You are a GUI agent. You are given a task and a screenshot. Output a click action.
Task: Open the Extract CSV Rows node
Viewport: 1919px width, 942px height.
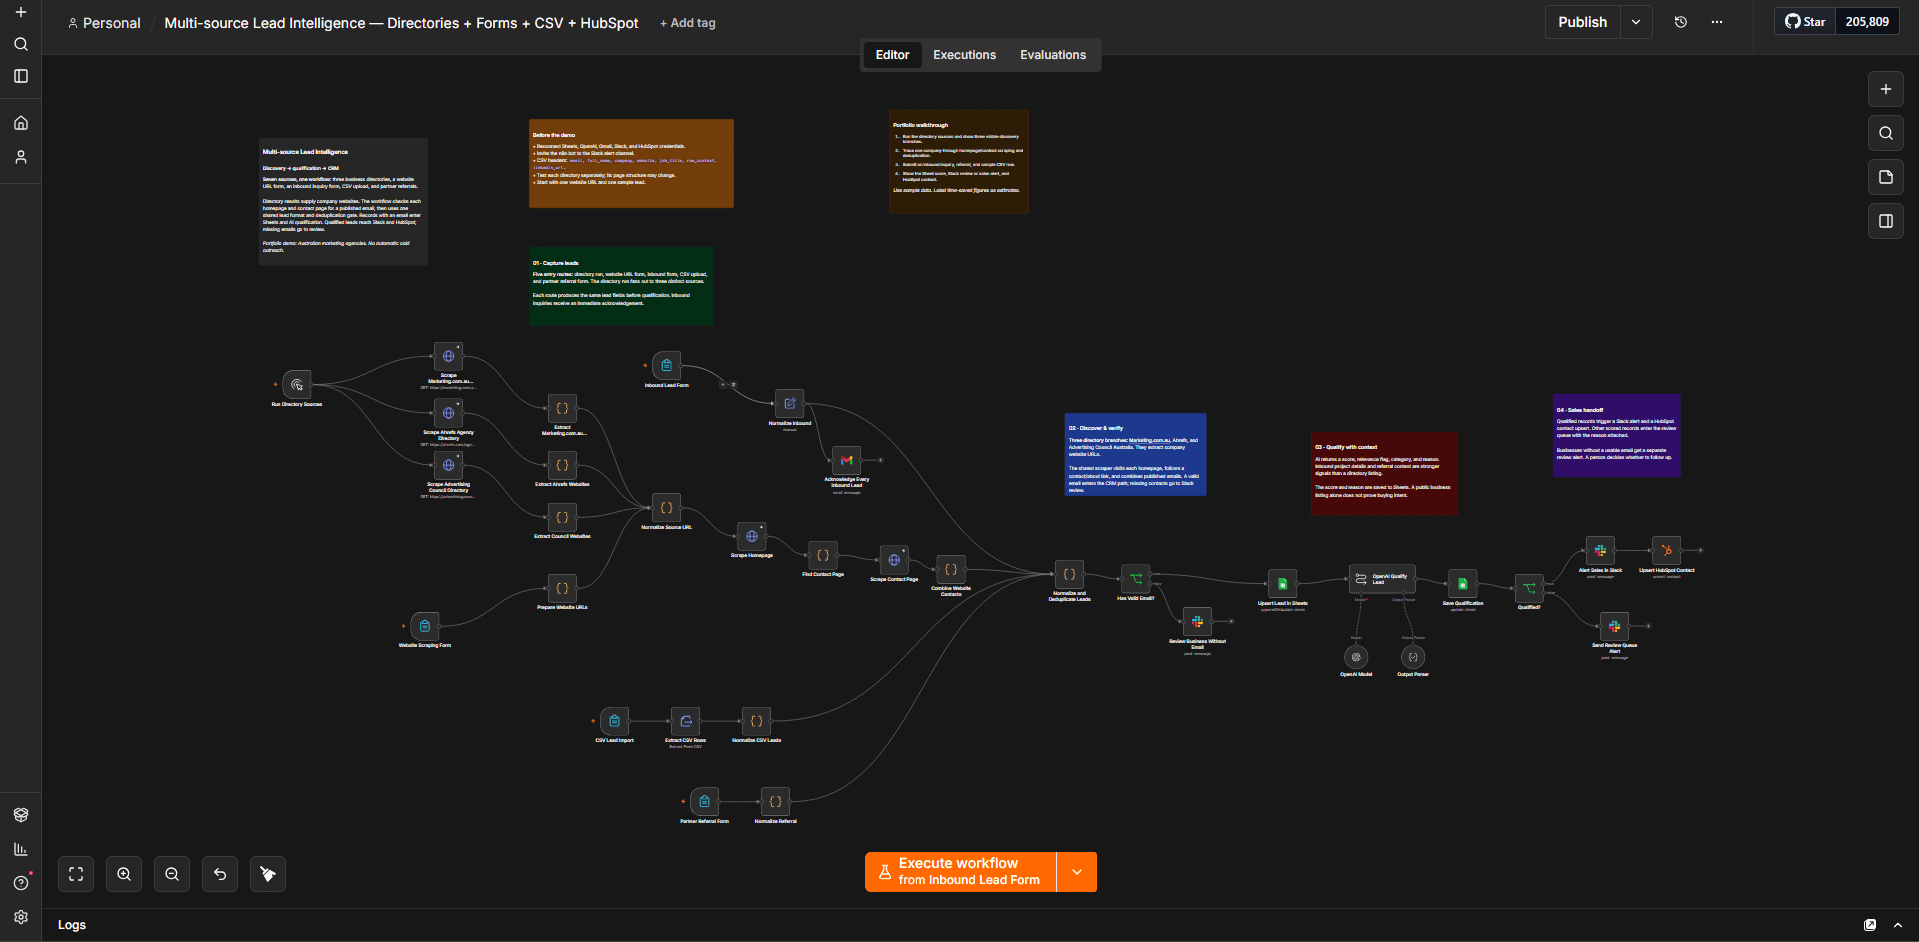[x=685, y=721]
